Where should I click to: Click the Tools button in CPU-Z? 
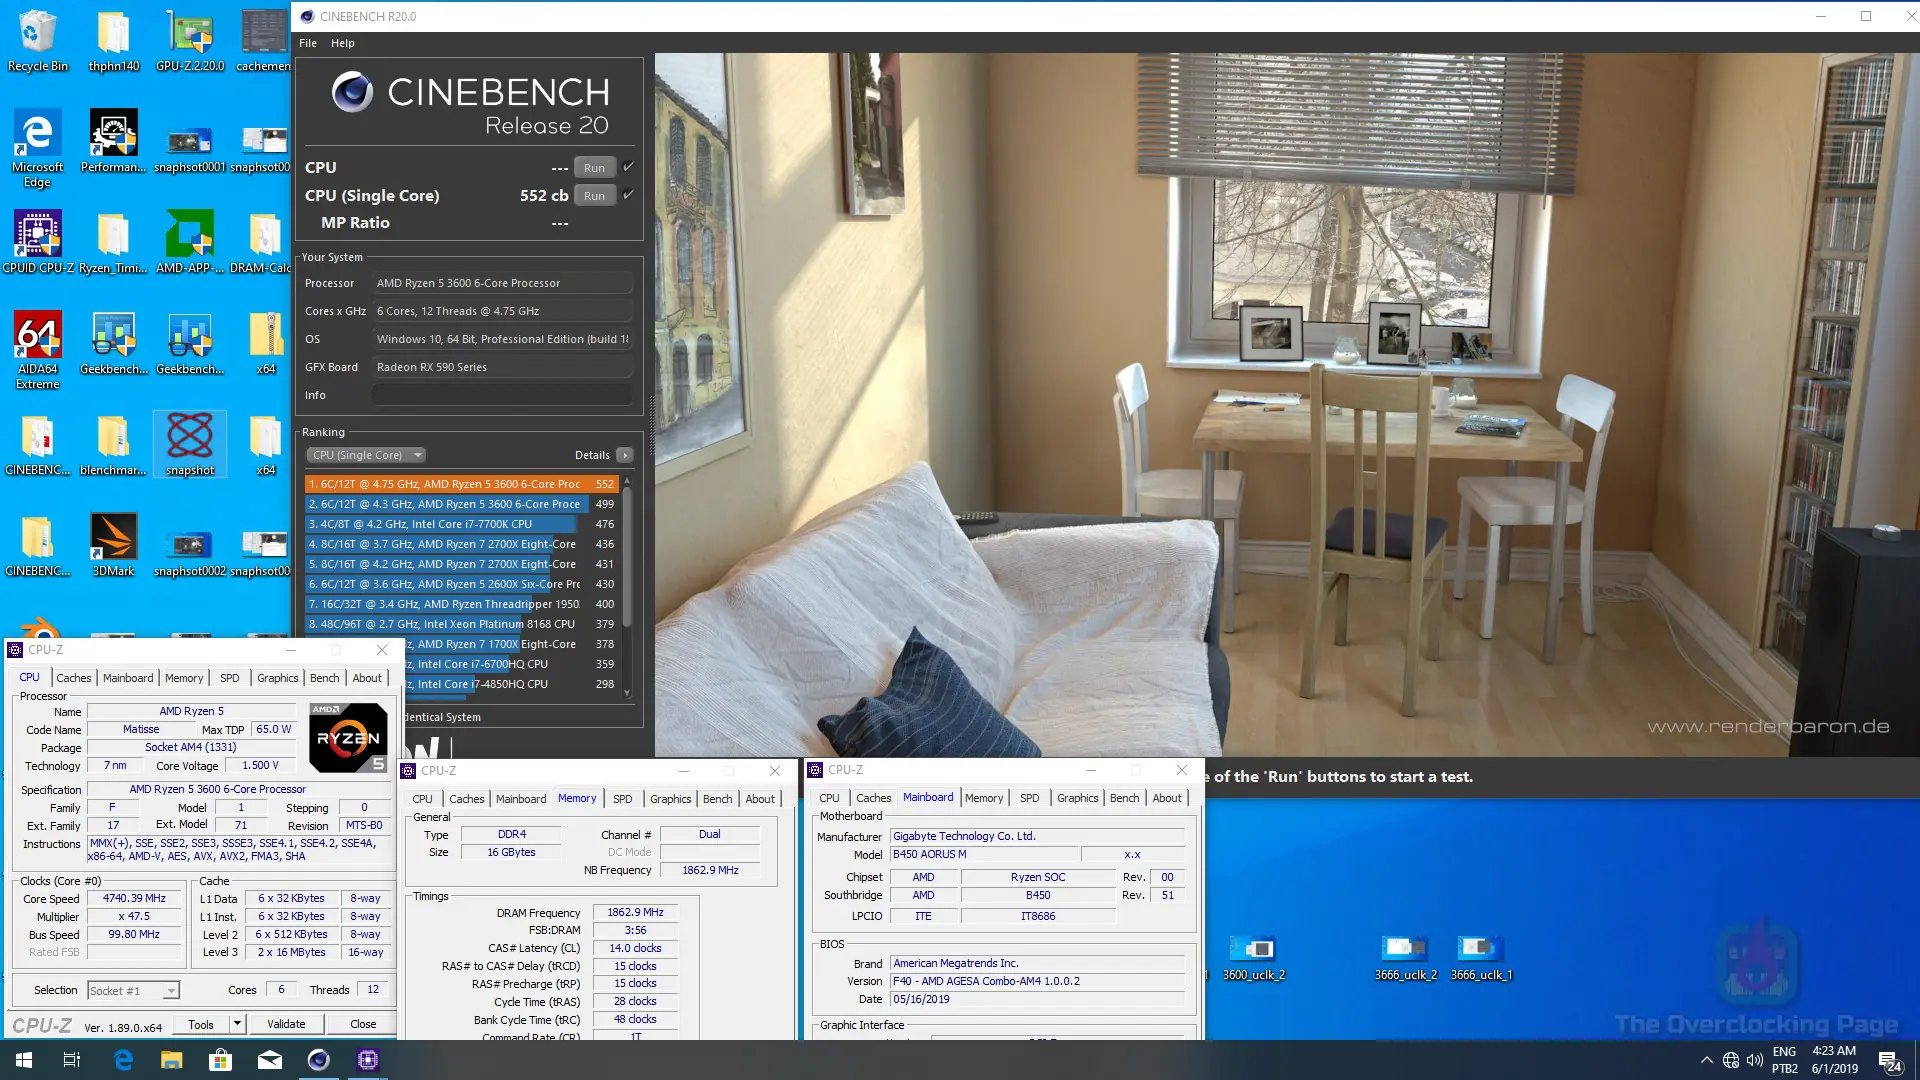click(201, 1024)
